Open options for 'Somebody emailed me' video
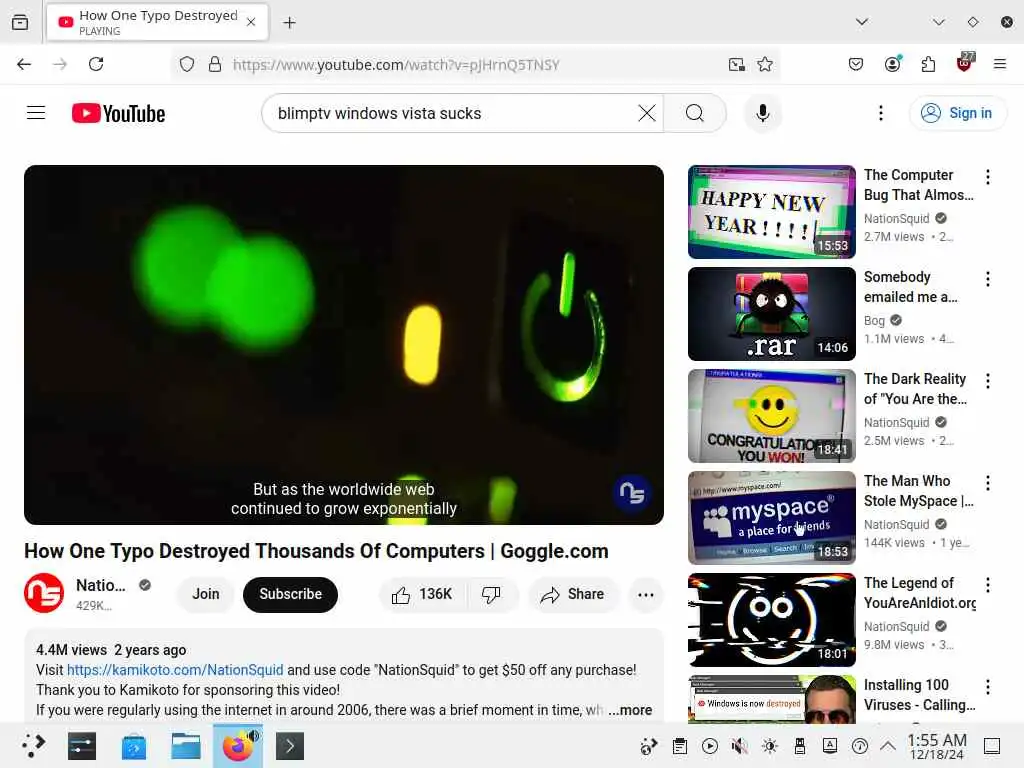Image resolution: width=1024 pixels, height=768 pixels. [987, 279]
